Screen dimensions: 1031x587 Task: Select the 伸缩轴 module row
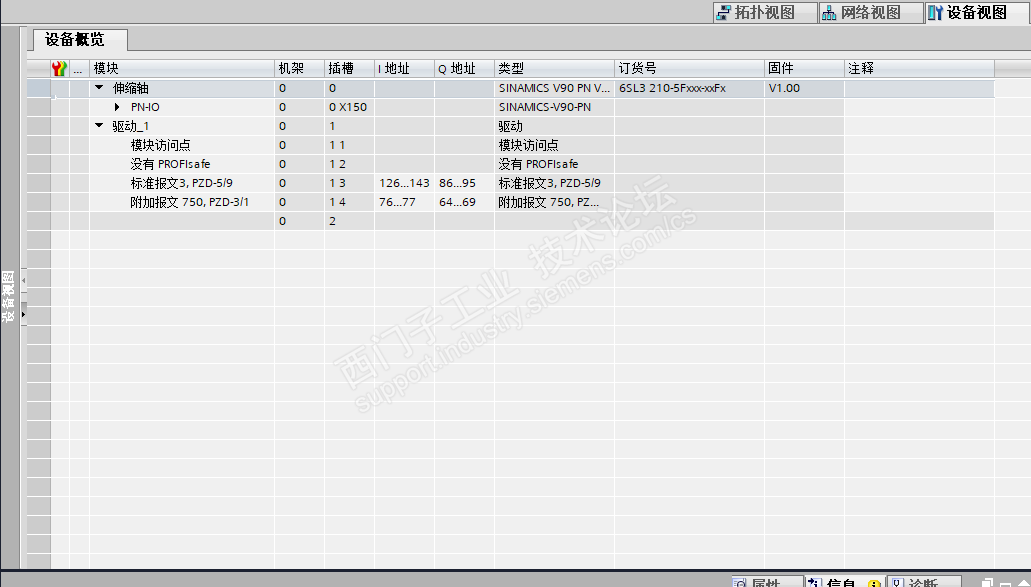point(510,88)
